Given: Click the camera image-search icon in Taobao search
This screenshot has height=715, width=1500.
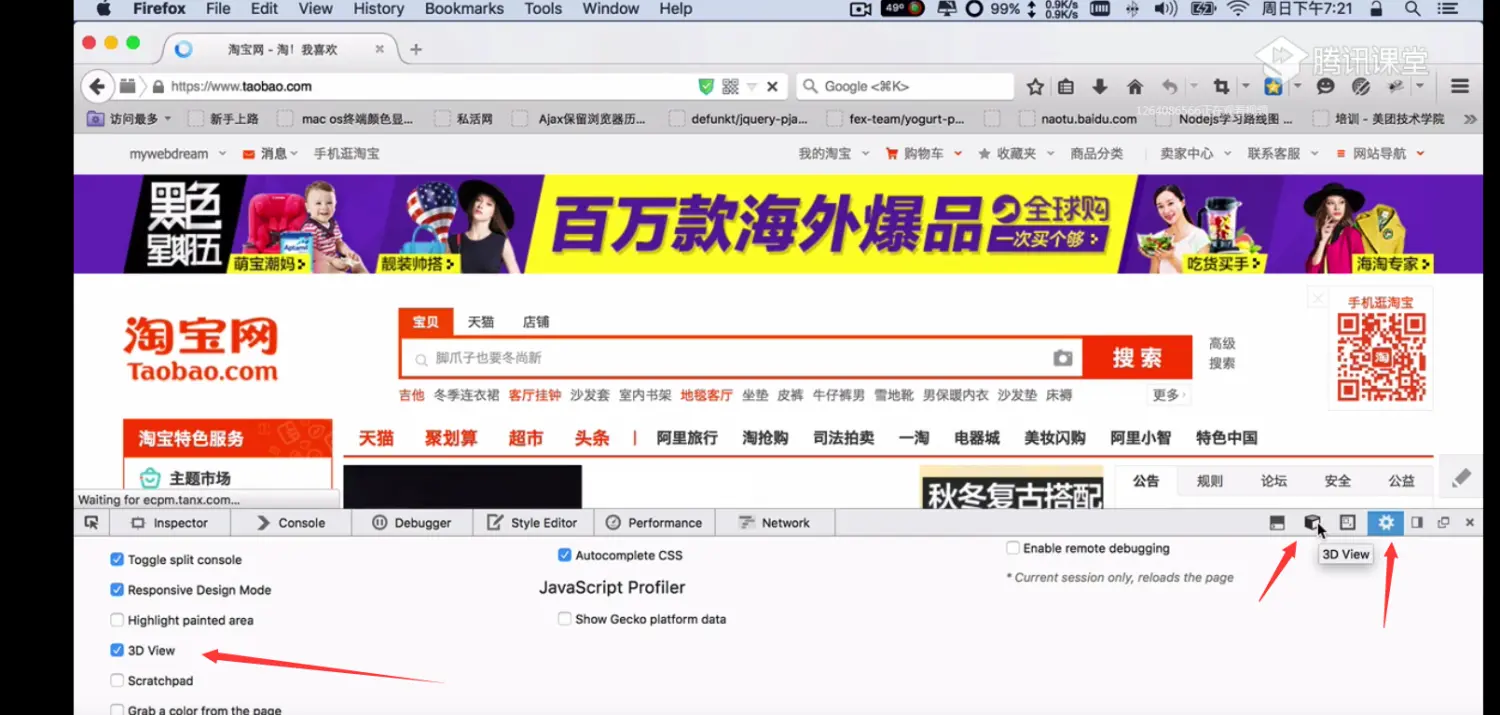Looking at the screenshot, I should point(1063,358).
